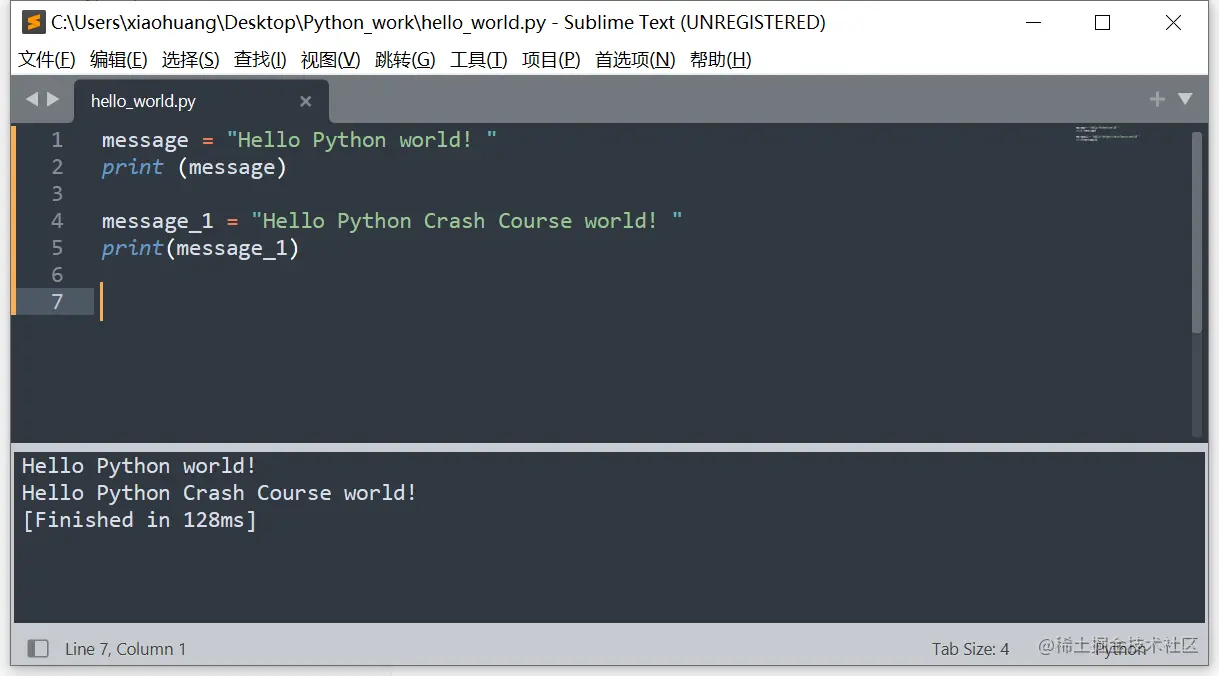
Task: Click output "Hello Python Crash Course world!"
Action: point(219,493)
